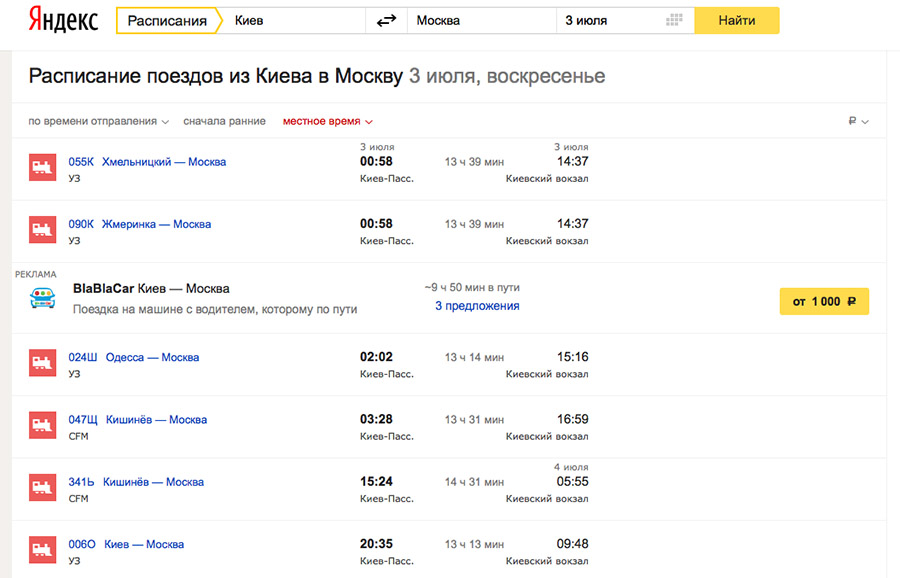The width and height of the screenshot is (900, 578).
Task: Open sort dropdown по времени отправления
Action: point(98,121)
